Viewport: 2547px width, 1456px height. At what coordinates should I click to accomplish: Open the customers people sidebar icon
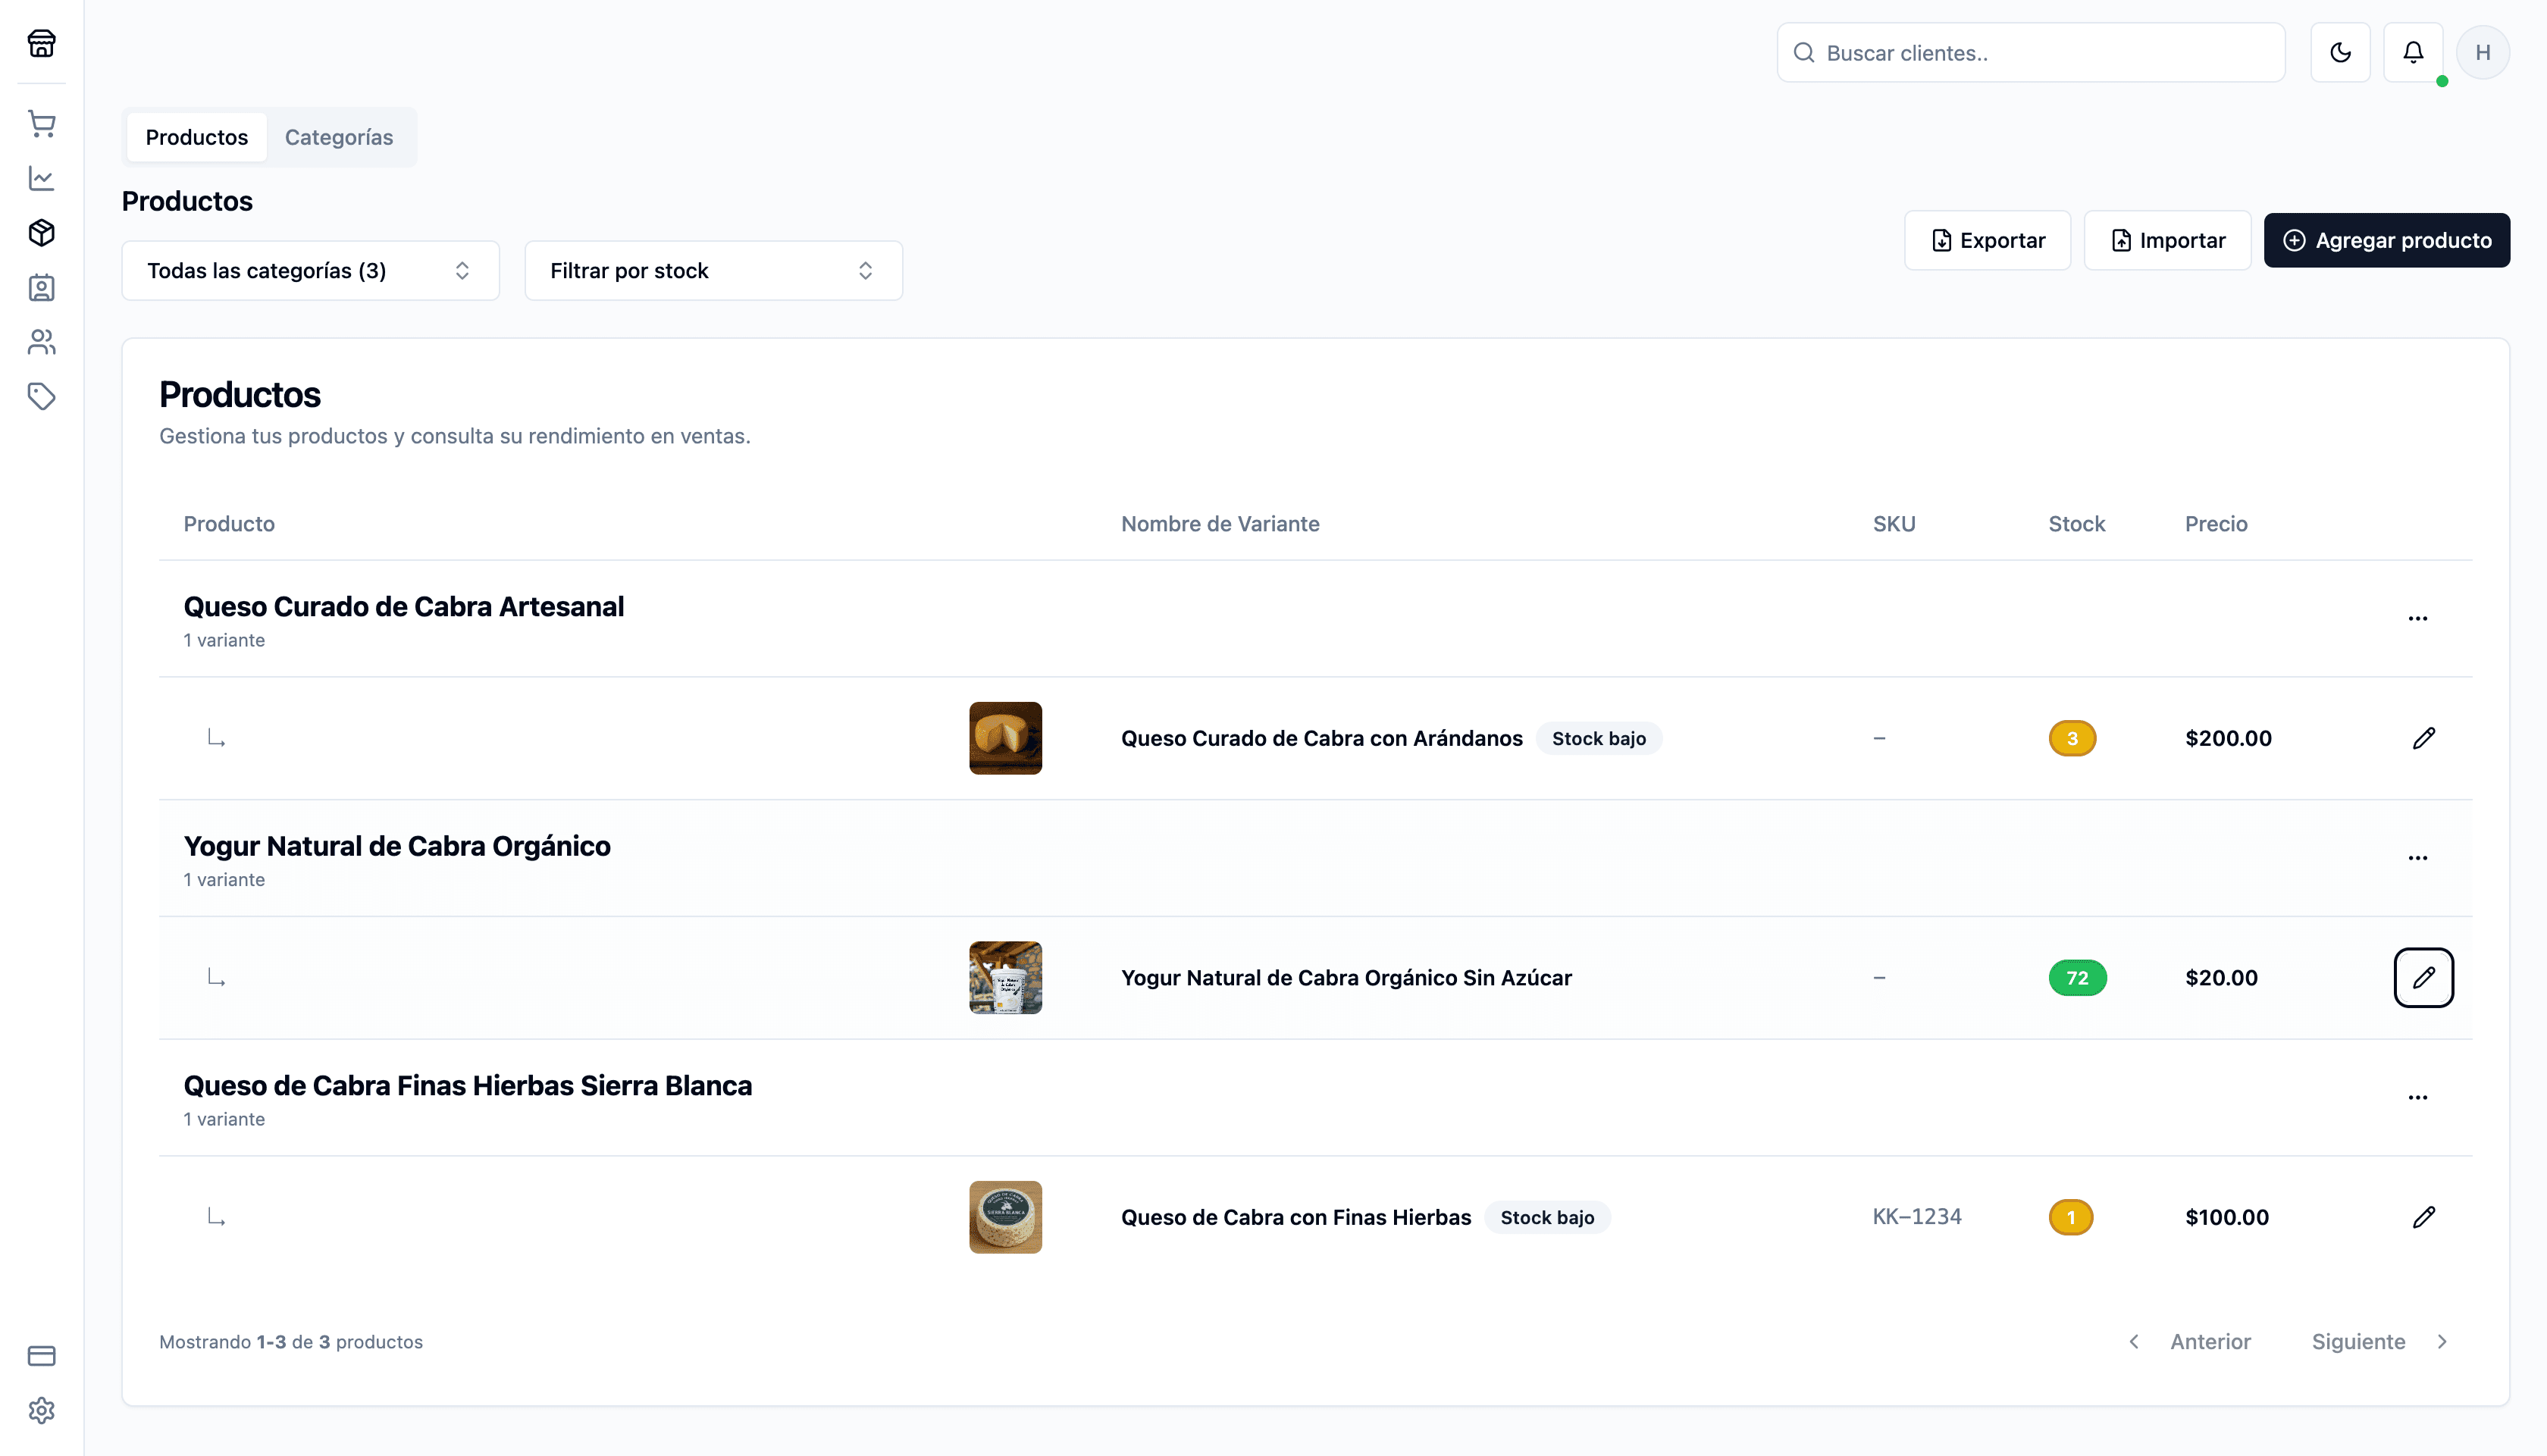coord(41,342)
